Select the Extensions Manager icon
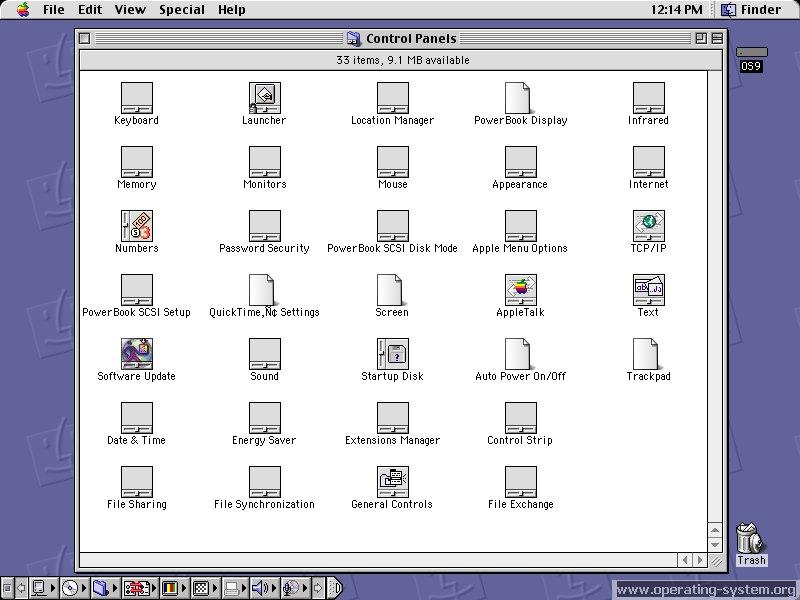 tap(392, 418)
